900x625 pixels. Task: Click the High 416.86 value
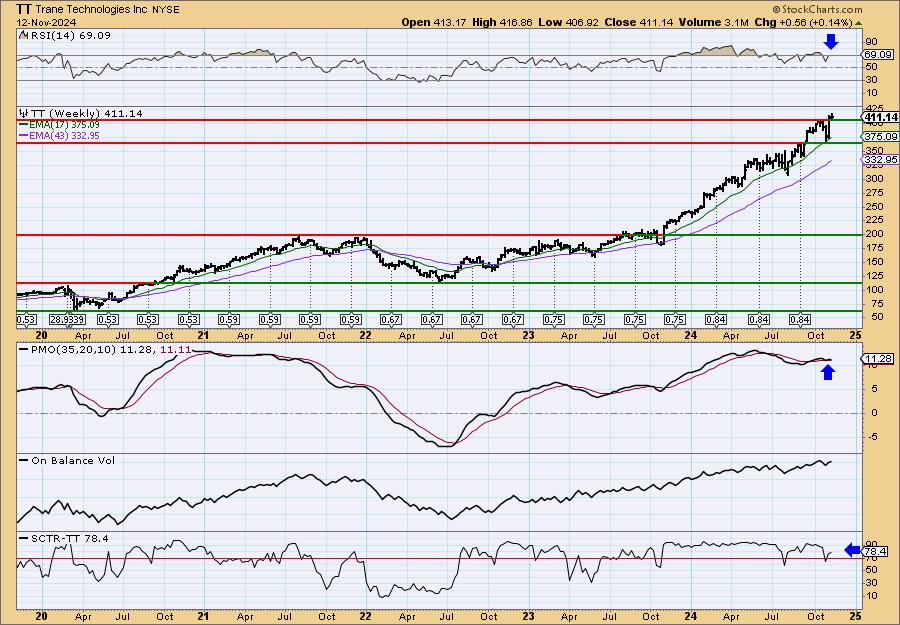pyautogui.click(x=502, y=22)
